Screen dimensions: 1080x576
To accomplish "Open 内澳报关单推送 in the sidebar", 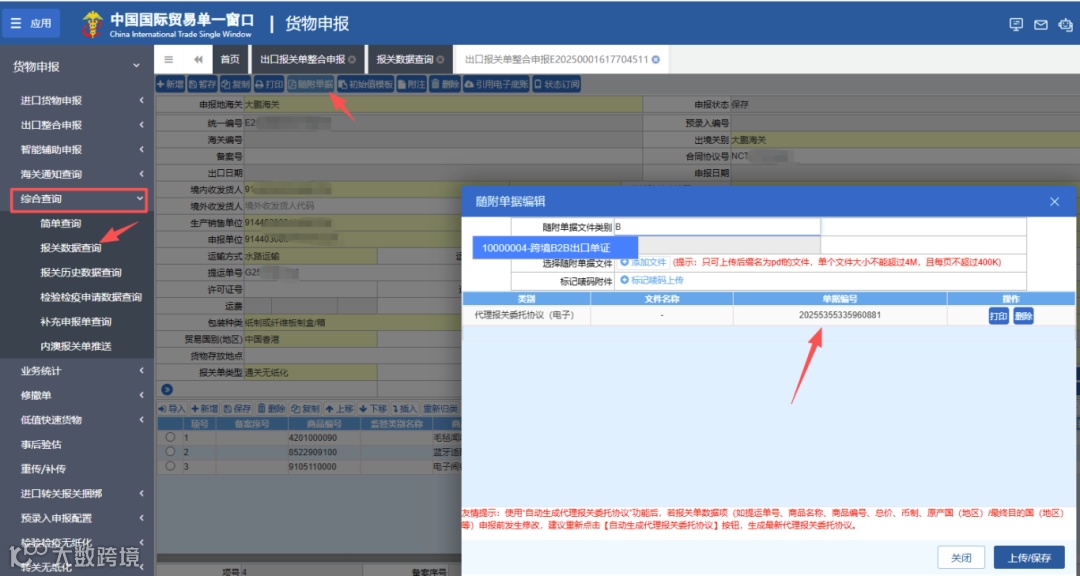I will click(76, 347).
